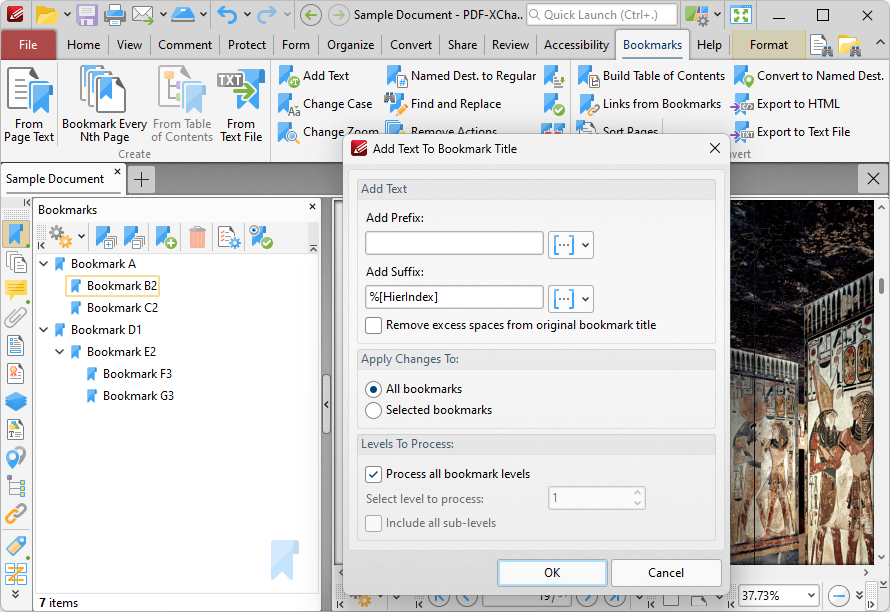Screen dimensions: 890x612
Task: Increment the select level stepper
Action: [x=637, y=493]
